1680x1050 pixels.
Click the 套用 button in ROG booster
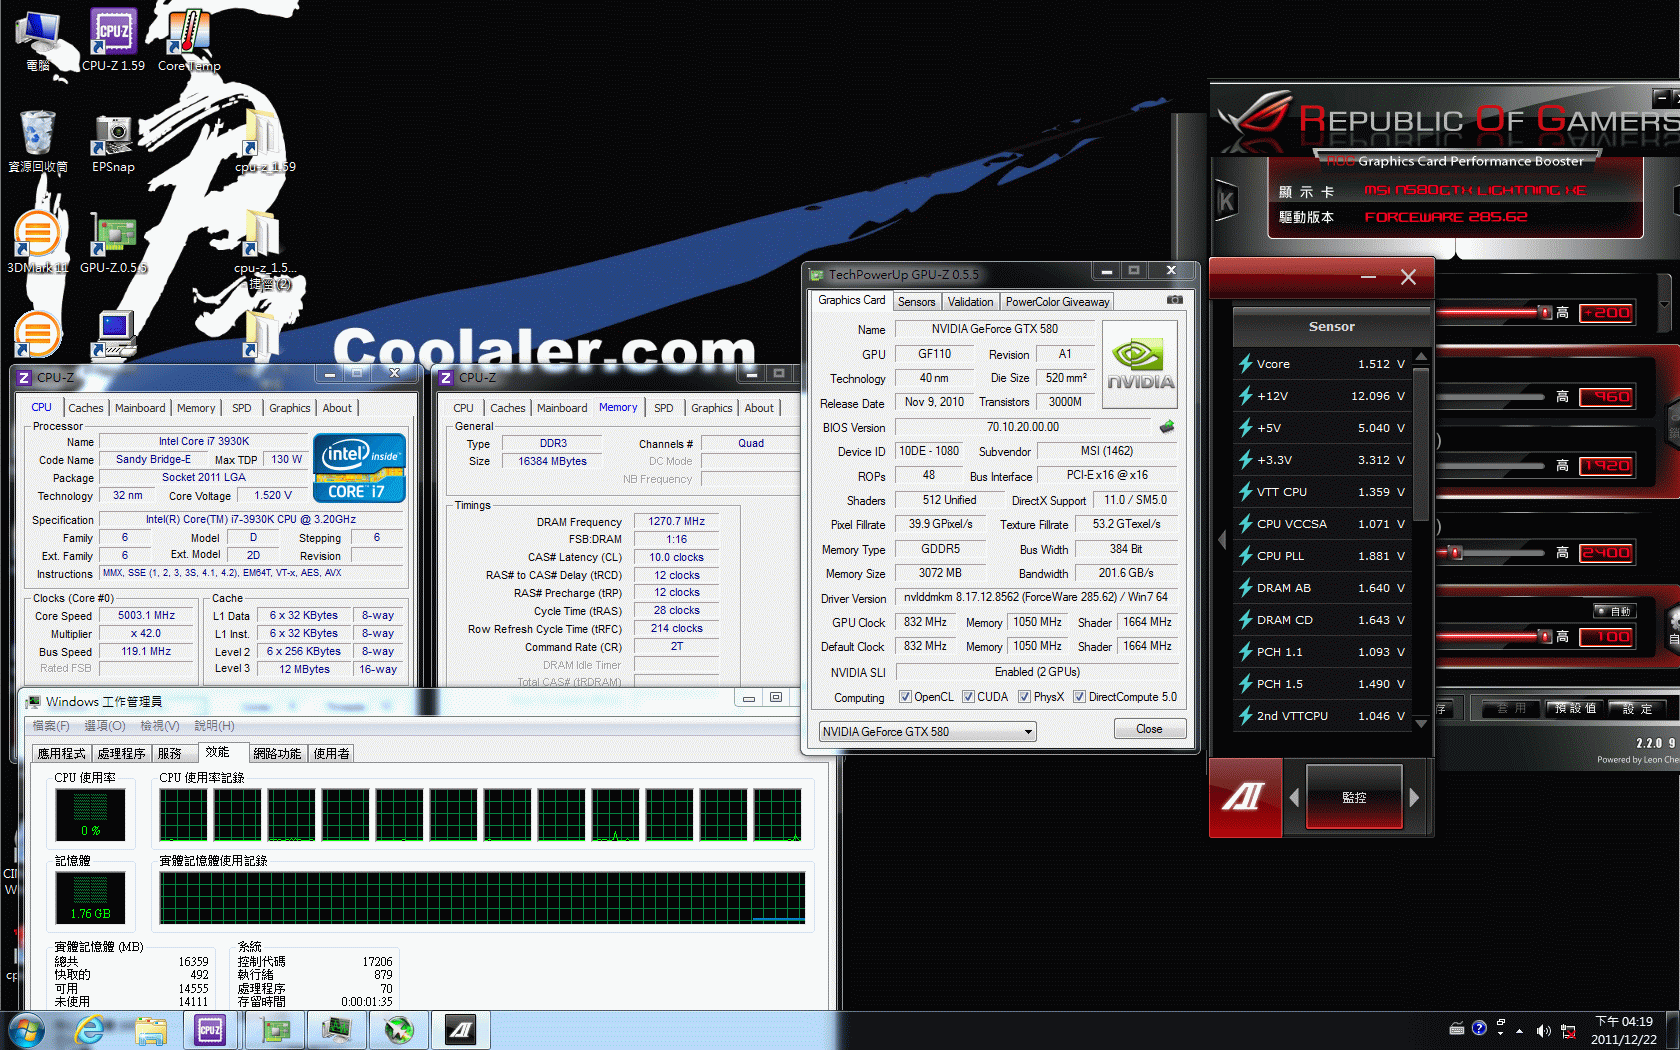1511,709
